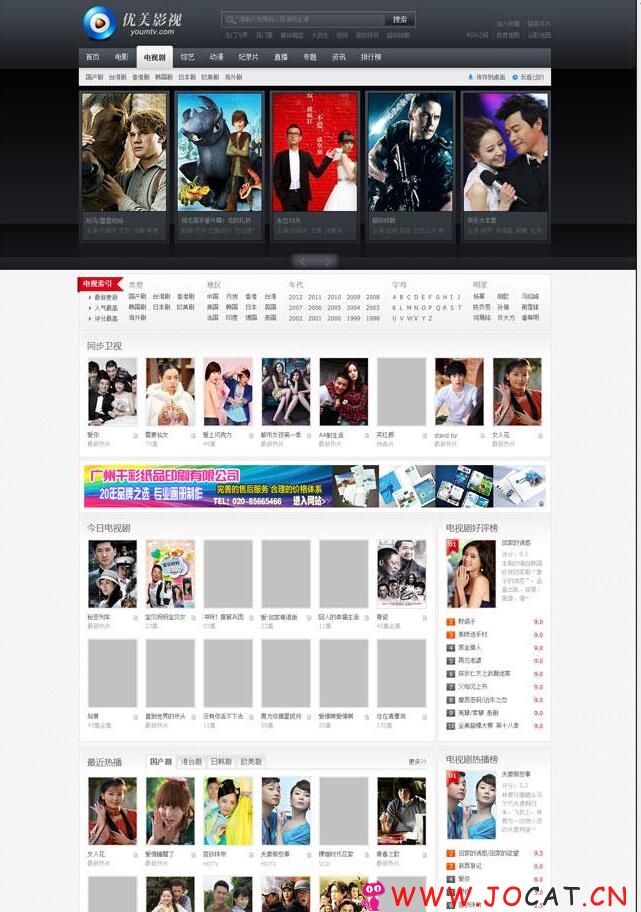Open the red background wedding couple poster
The height and width of the screenshot is (912, 641).
coord(315,152)
